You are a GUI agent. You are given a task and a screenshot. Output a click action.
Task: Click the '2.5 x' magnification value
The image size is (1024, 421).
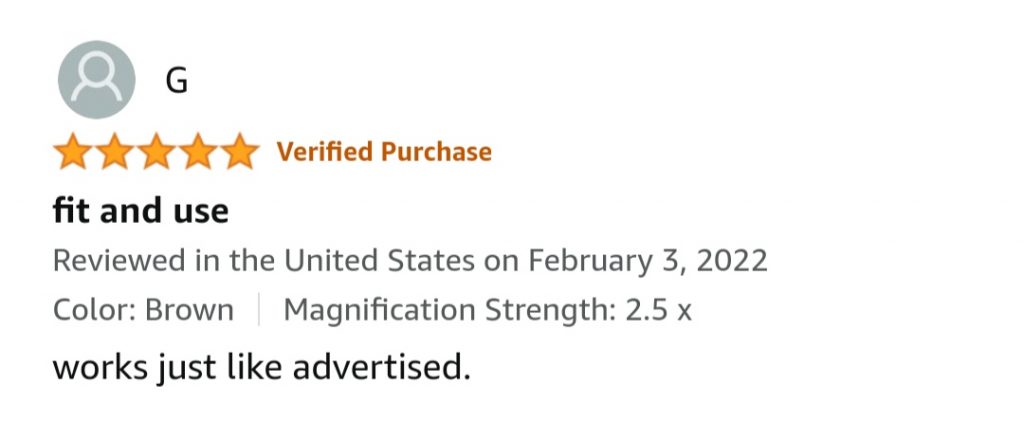point(658,311)
